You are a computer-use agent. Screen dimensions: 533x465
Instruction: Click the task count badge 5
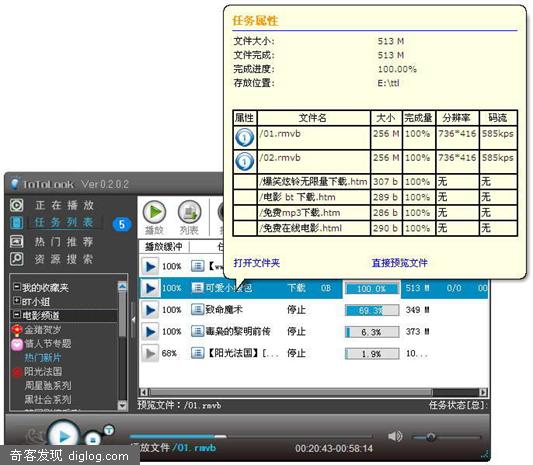point(122,224)
